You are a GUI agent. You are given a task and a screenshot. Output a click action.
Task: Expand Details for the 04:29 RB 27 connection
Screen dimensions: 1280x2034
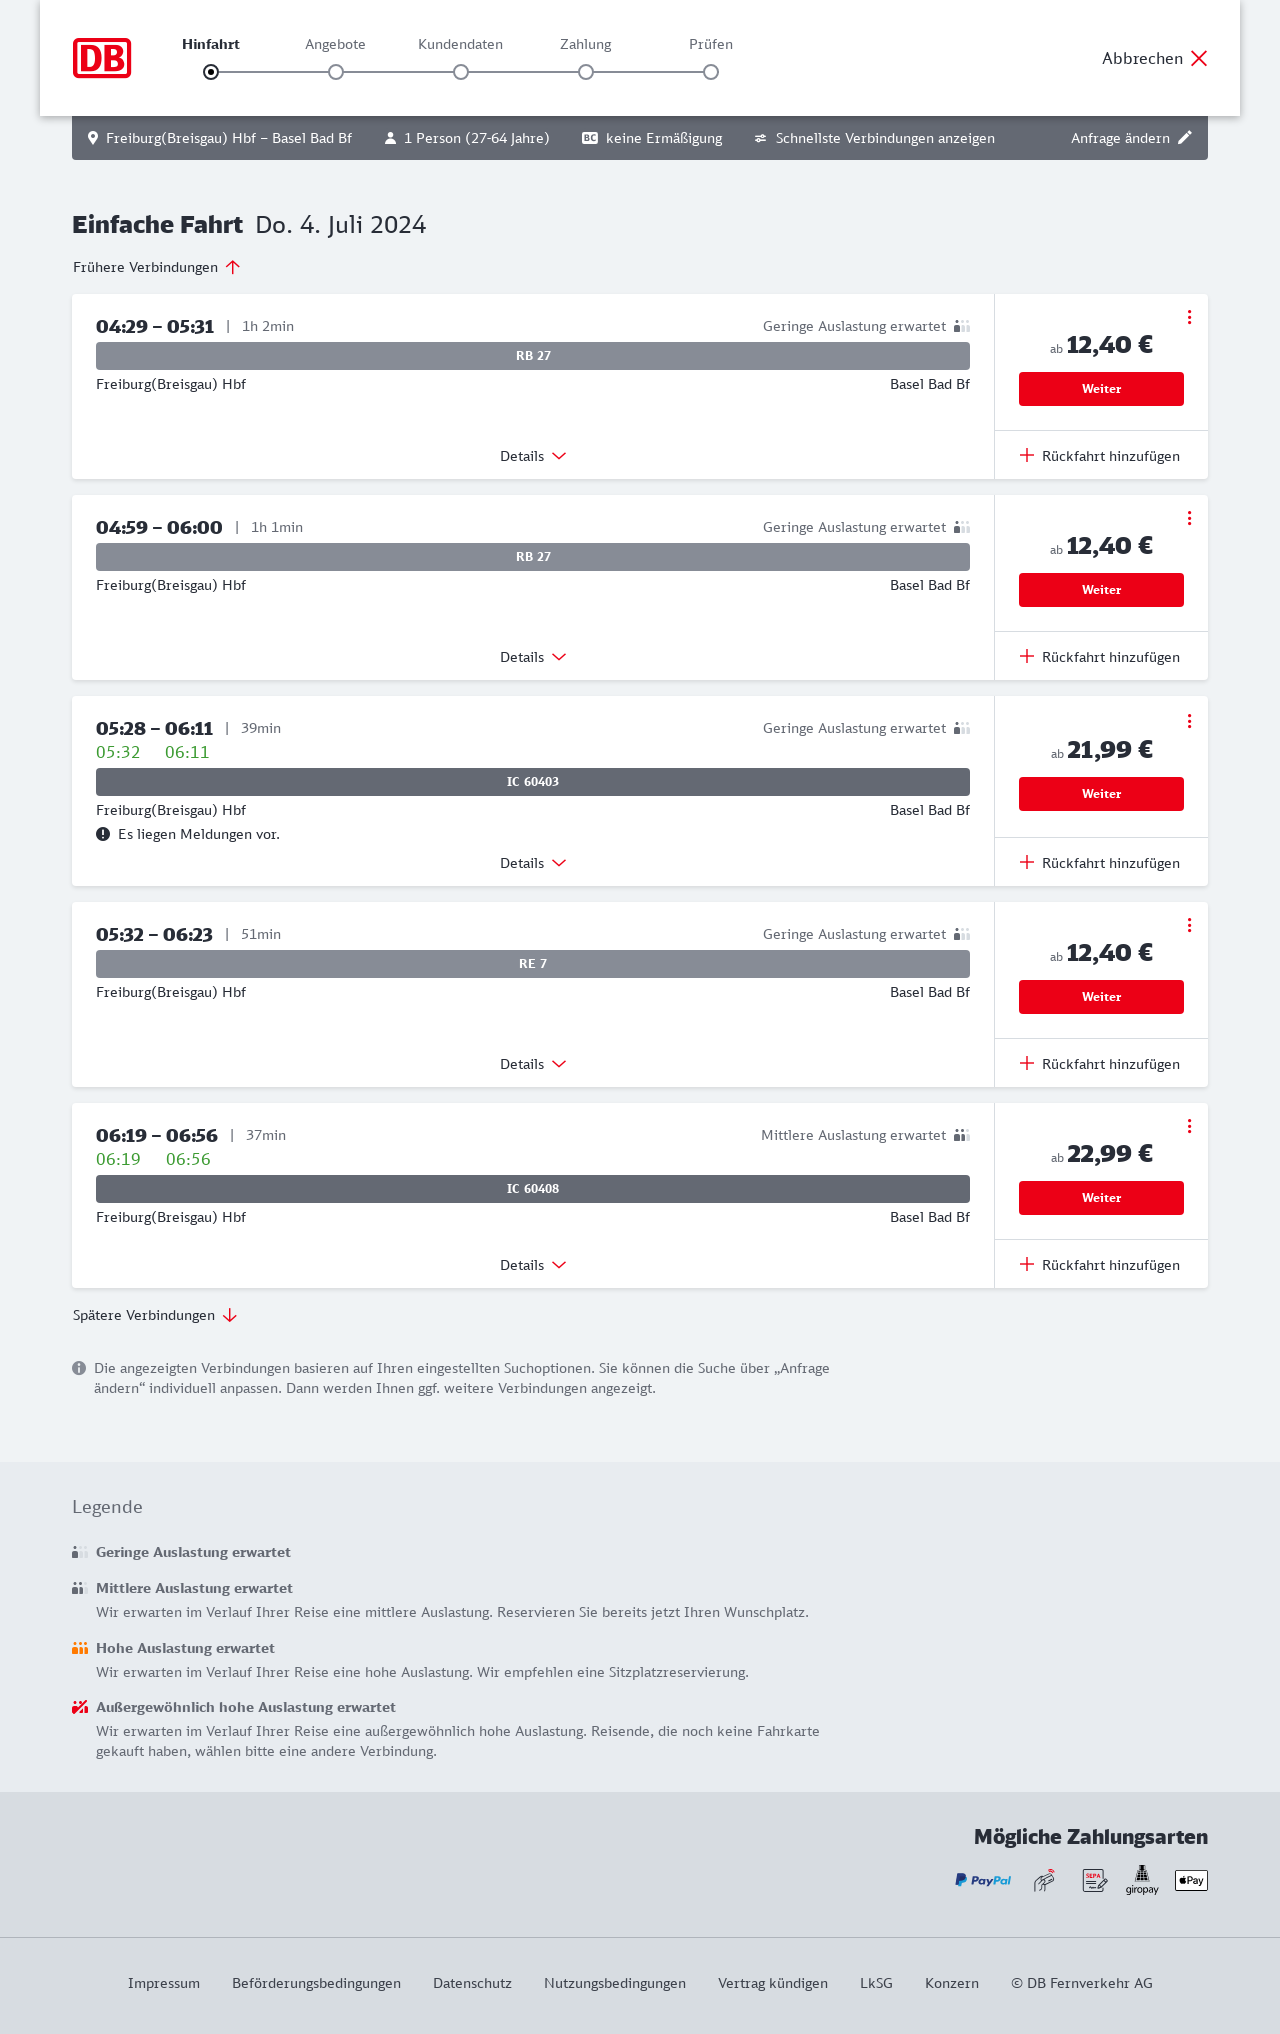point(533,456)
